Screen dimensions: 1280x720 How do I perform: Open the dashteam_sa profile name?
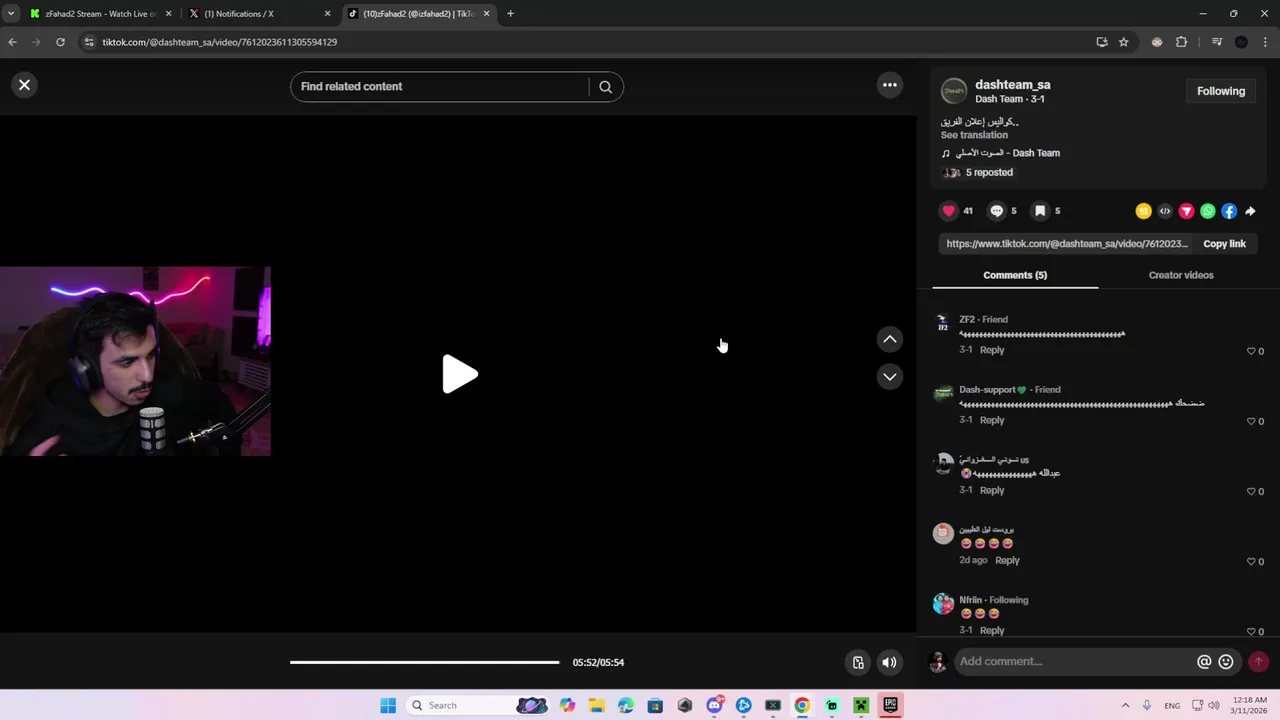pyautogui.click(x=1012, y=85)
